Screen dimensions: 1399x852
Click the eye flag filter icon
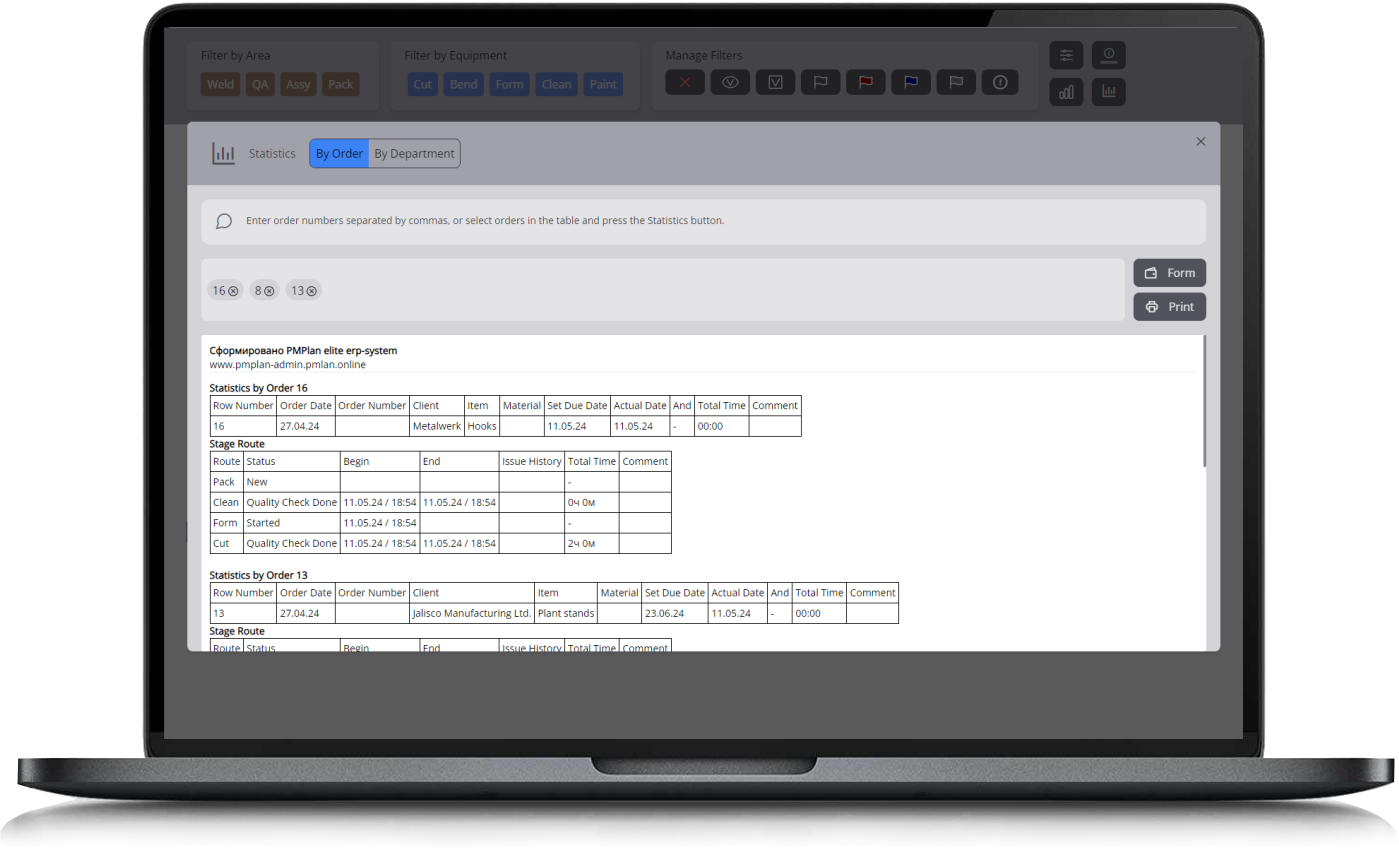point(729,82)
